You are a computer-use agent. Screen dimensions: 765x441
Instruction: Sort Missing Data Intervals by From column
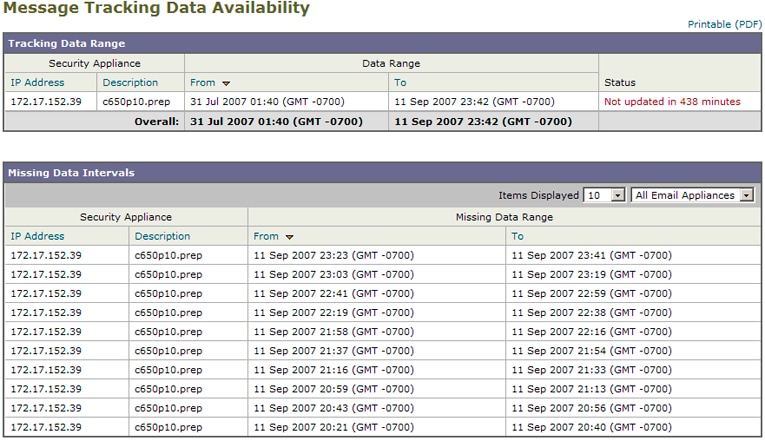click(x=266, y=236)
